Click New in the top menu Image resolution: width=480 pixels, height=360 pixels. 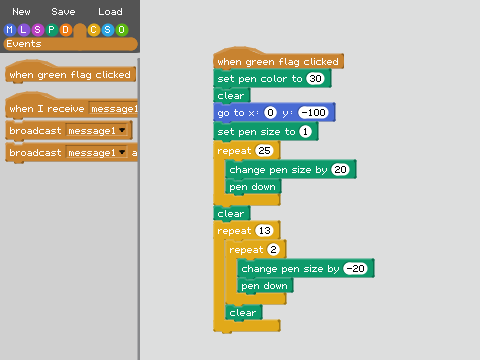(21, 12)
